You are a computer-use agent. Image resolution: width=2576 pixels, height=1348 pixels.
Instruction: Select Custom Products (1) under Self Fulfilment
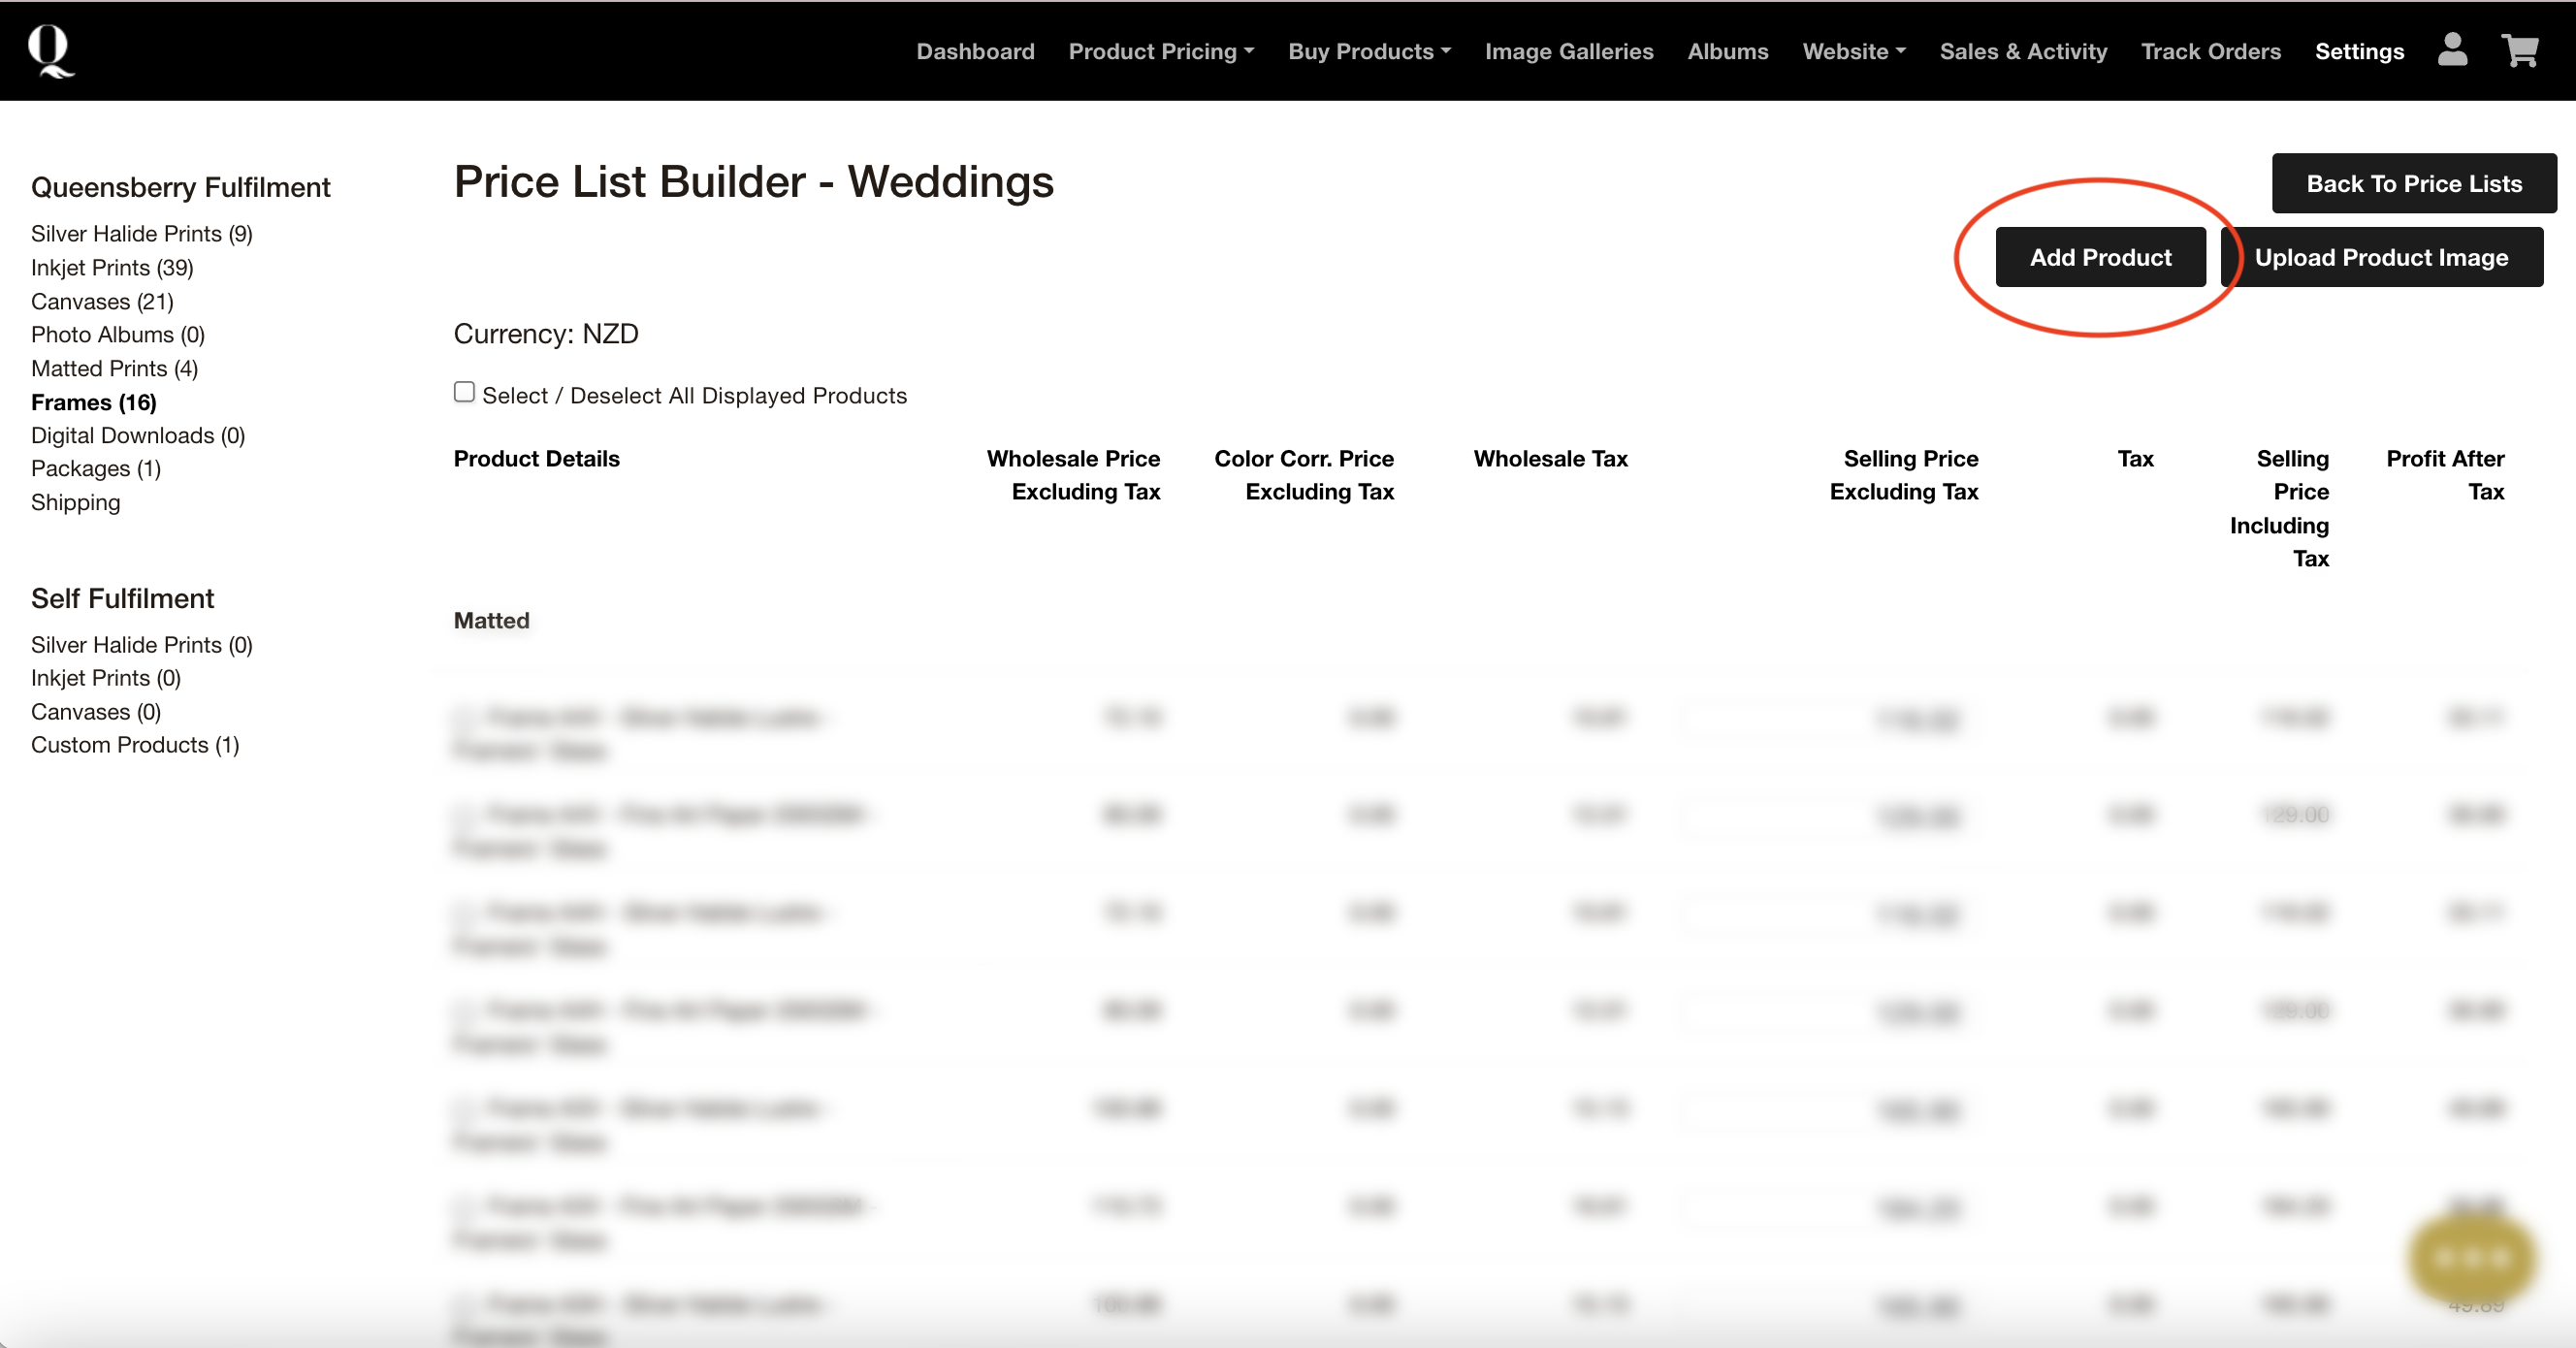tap(135, 745)
